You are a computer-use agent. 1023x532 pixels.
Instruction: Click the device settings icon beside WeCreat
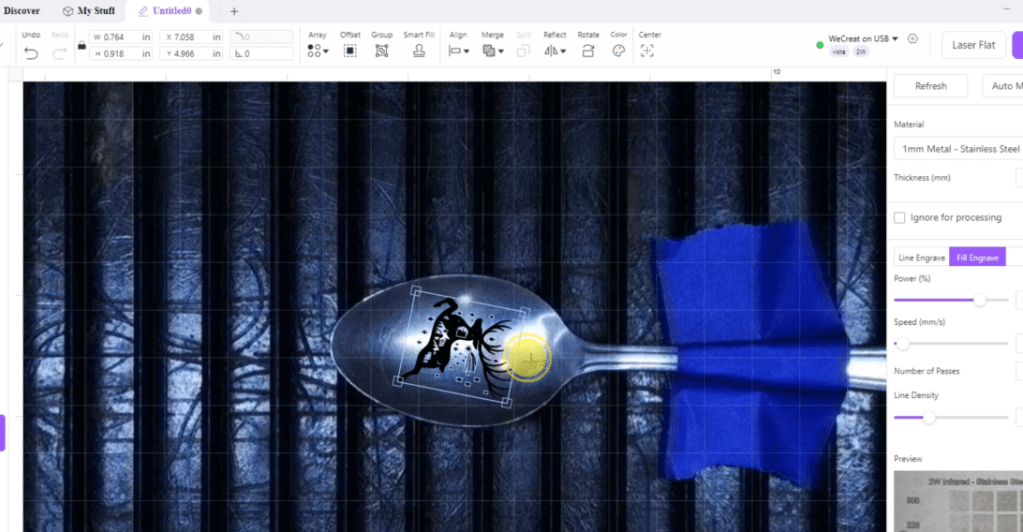912,39
